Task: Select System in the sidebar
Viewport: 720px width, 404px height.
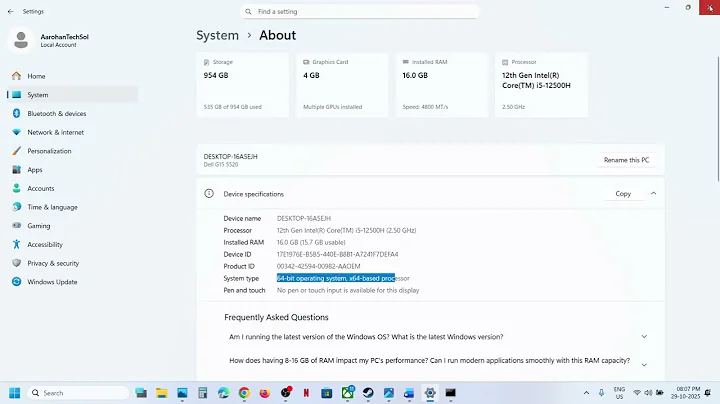Action: [73, 95]
